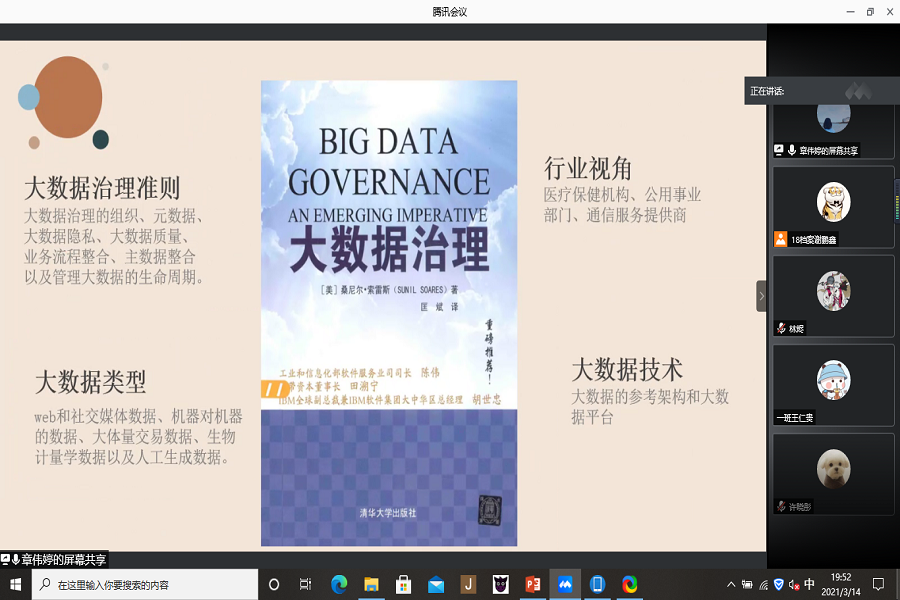The image size is (900, 600).
Task: Click the Cortana circle icon
Action: point(274,584)
